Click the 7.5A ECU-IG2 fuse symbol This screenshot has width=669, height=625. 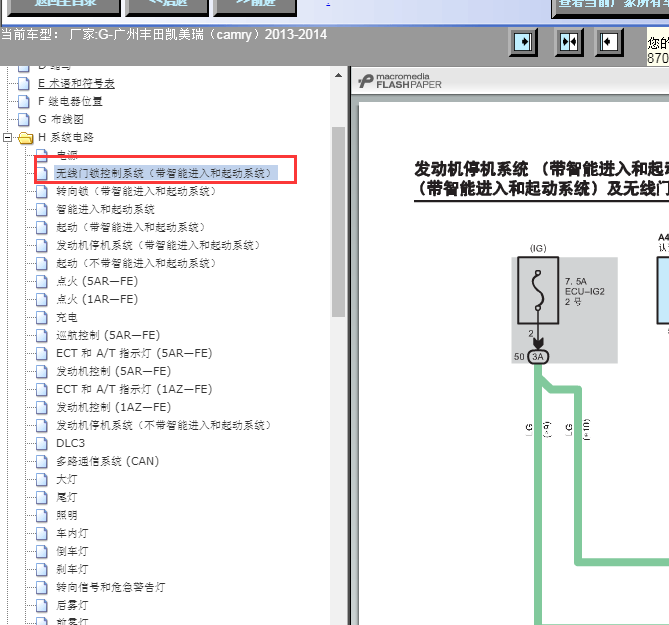(538, 290)
